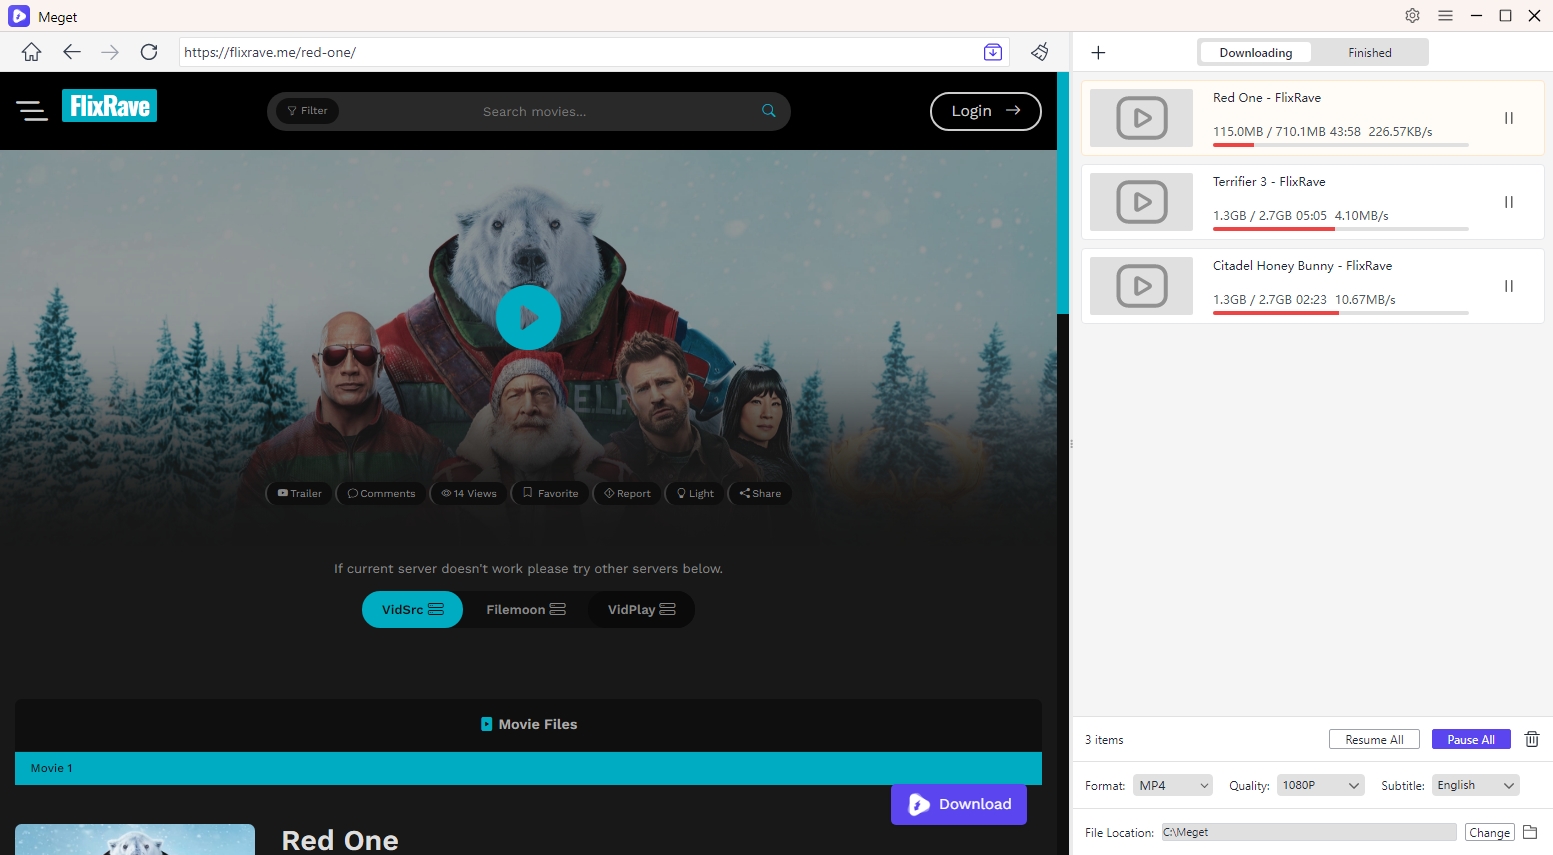Click the web page vertical scrollbar
The height and width of the screenshot is (855, 1553).
tap(1063, 193)
